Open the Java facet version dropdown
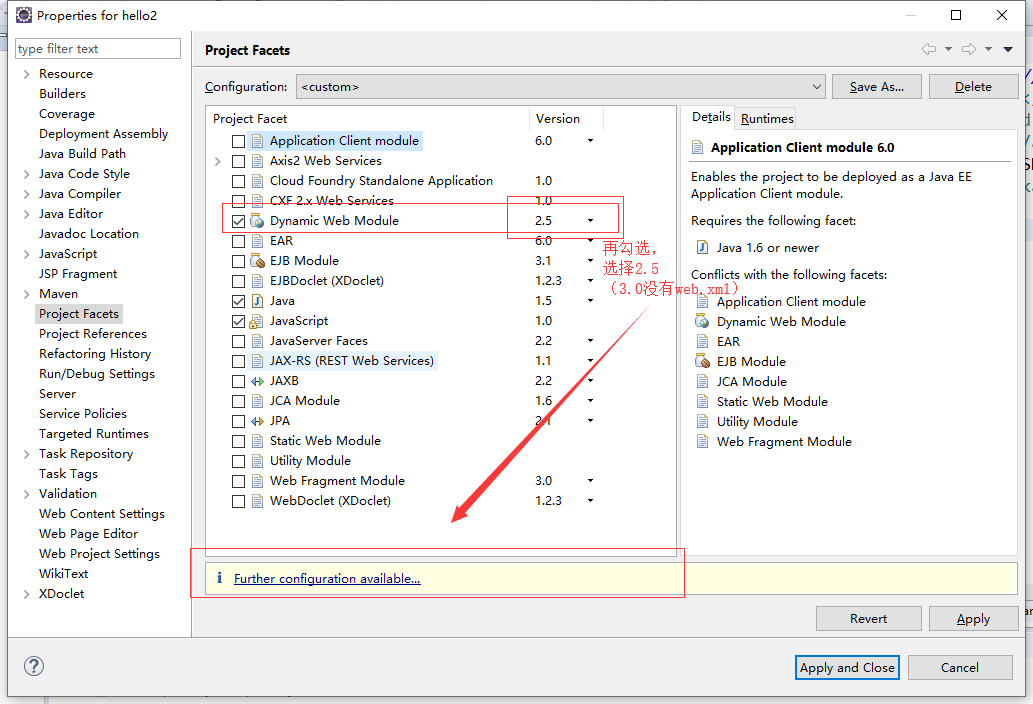This screenshot has height=704, width=1033. pos(590,301)
